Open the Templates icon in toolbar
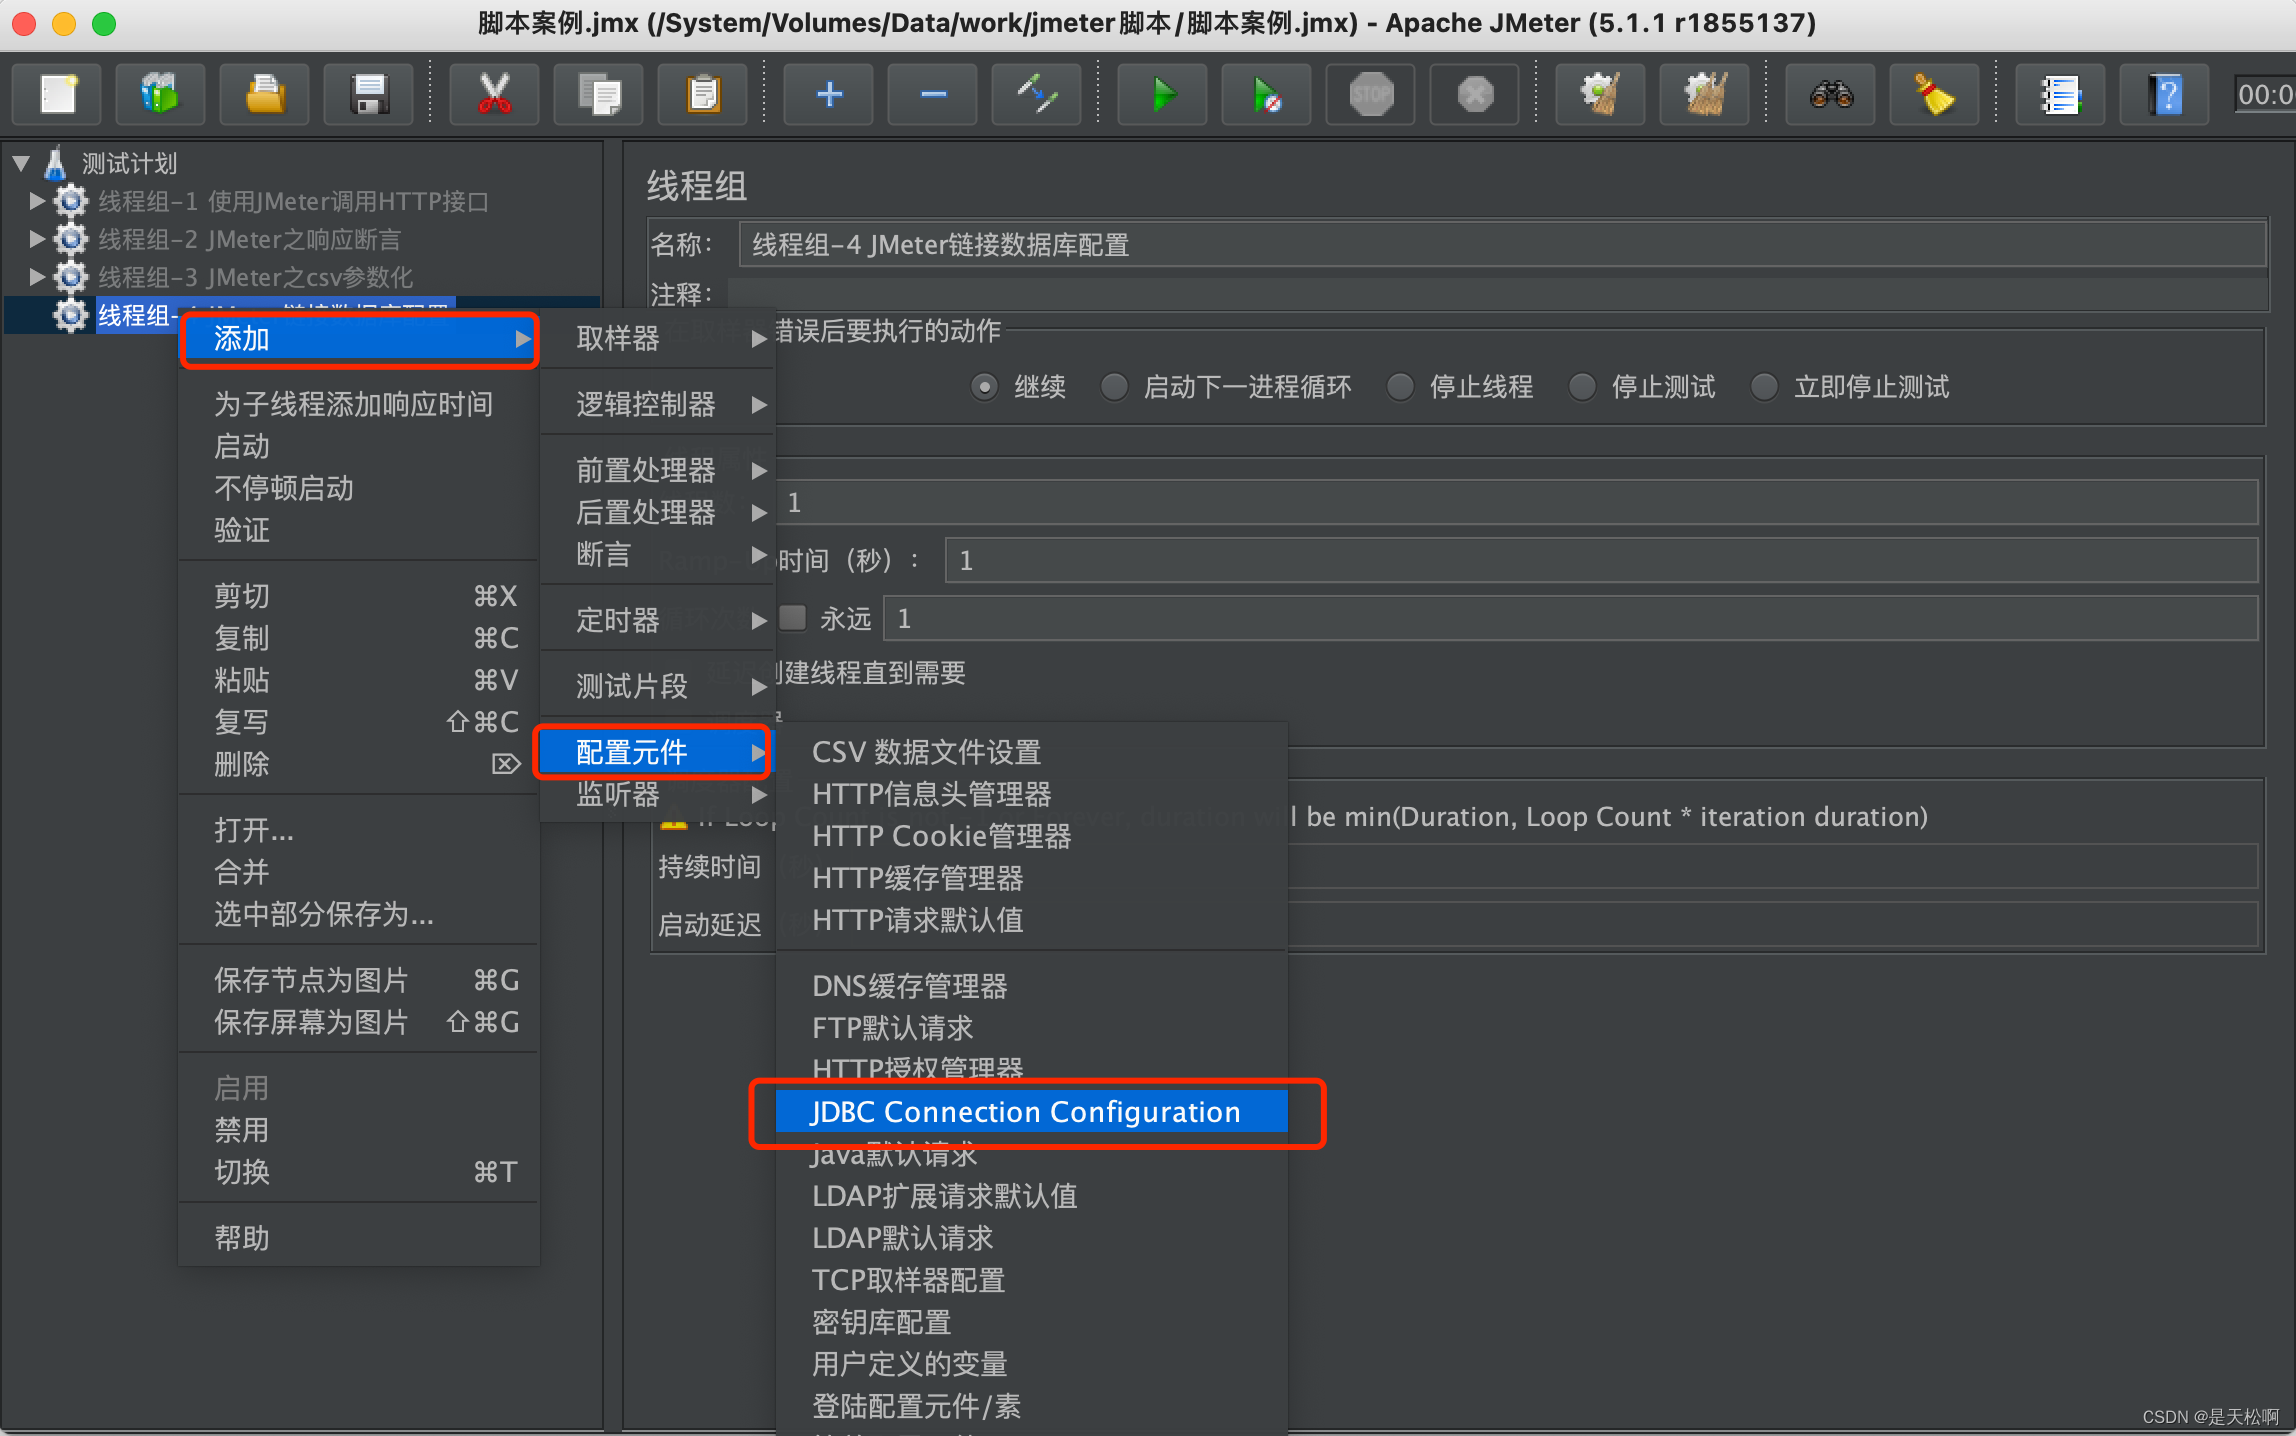 [x=160, y=95]
